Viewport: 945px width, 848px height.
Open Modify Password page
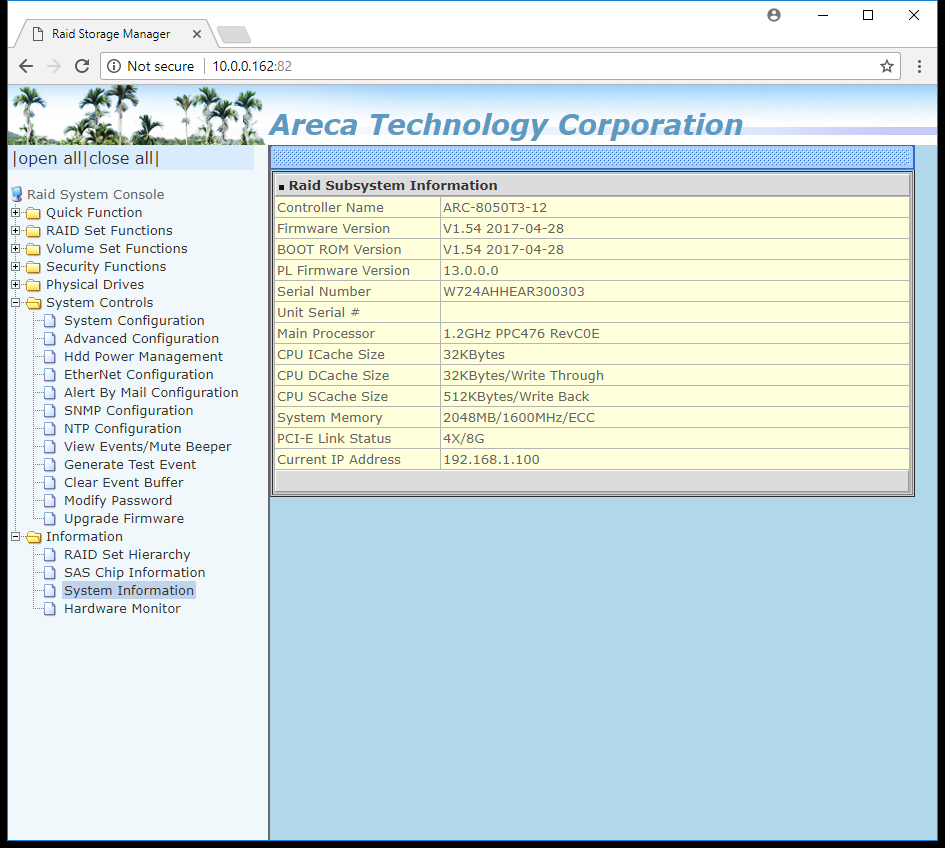pos(118,501)
